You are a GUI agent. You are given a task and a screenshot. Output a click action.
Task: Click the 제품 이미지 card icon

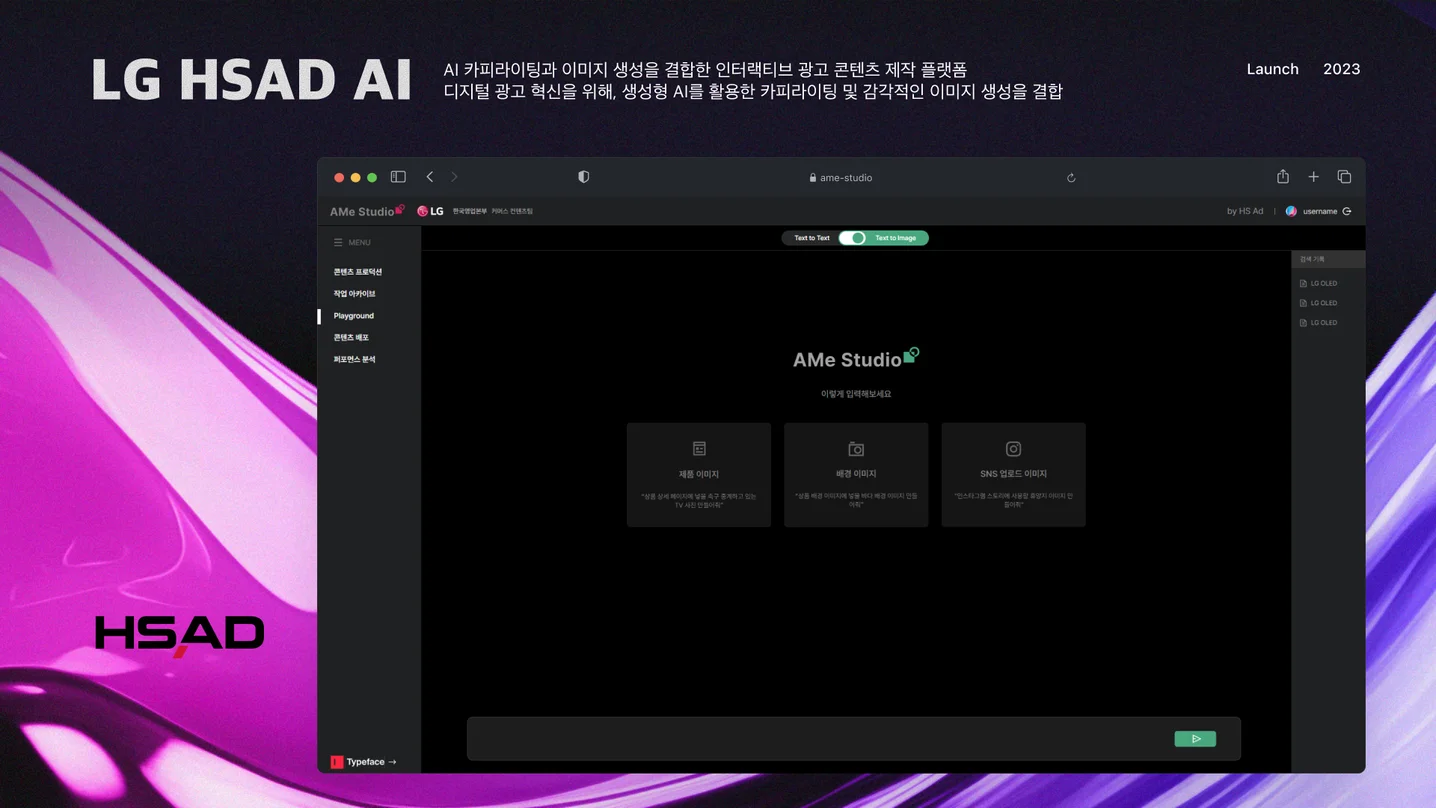click(699, 449)
